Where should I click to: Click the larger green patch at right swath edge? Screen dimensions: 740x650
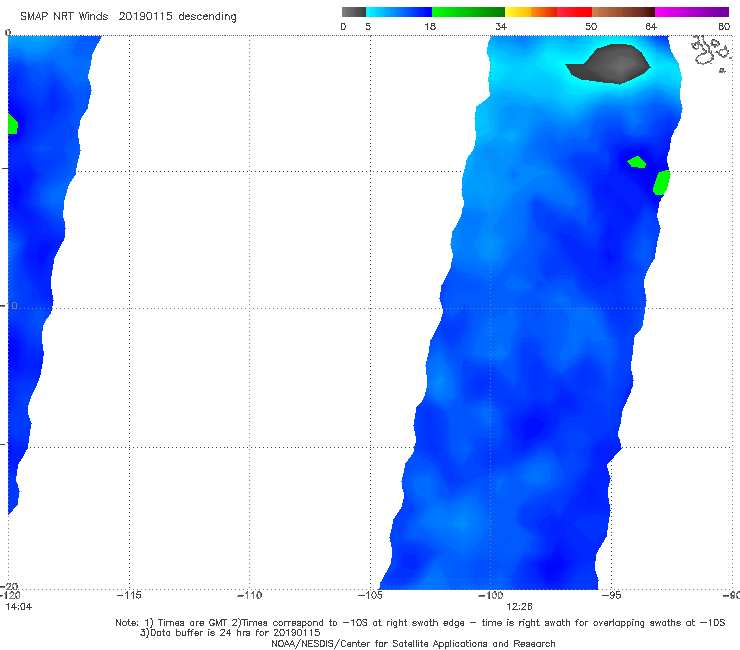pyautogui.click(x=661, y=183)
